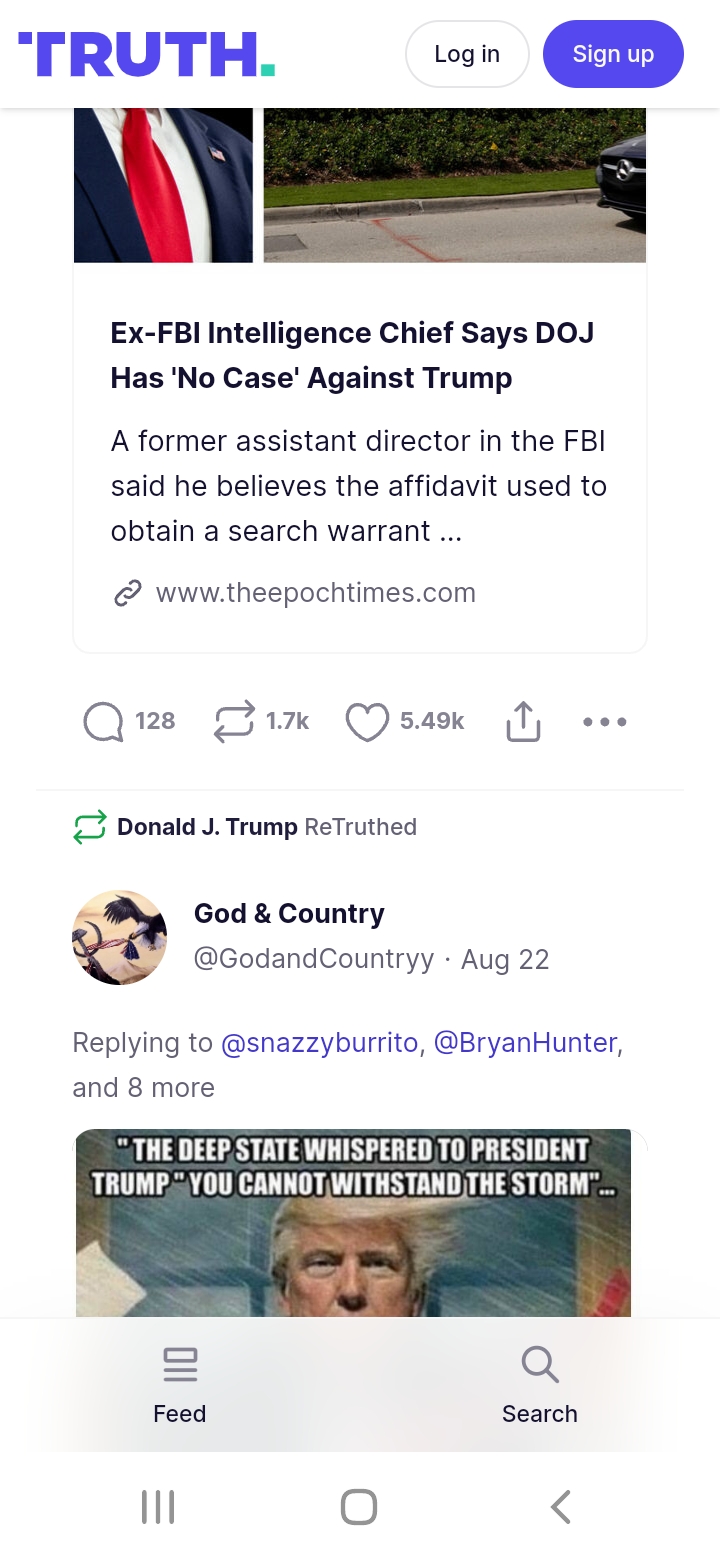Tap the Android back navigation icon
Screen dimensions: 720x1560
point(561,1507)
